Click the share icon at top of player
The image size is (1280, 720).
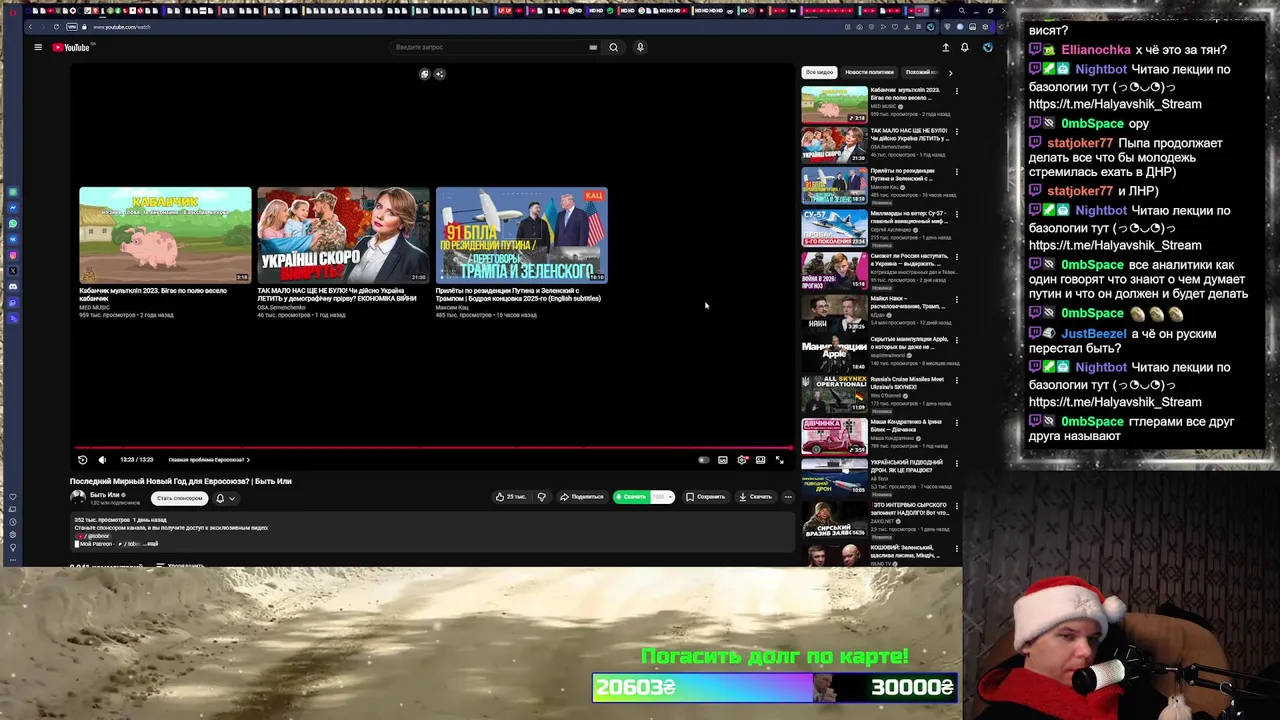[x=439, y=74]
